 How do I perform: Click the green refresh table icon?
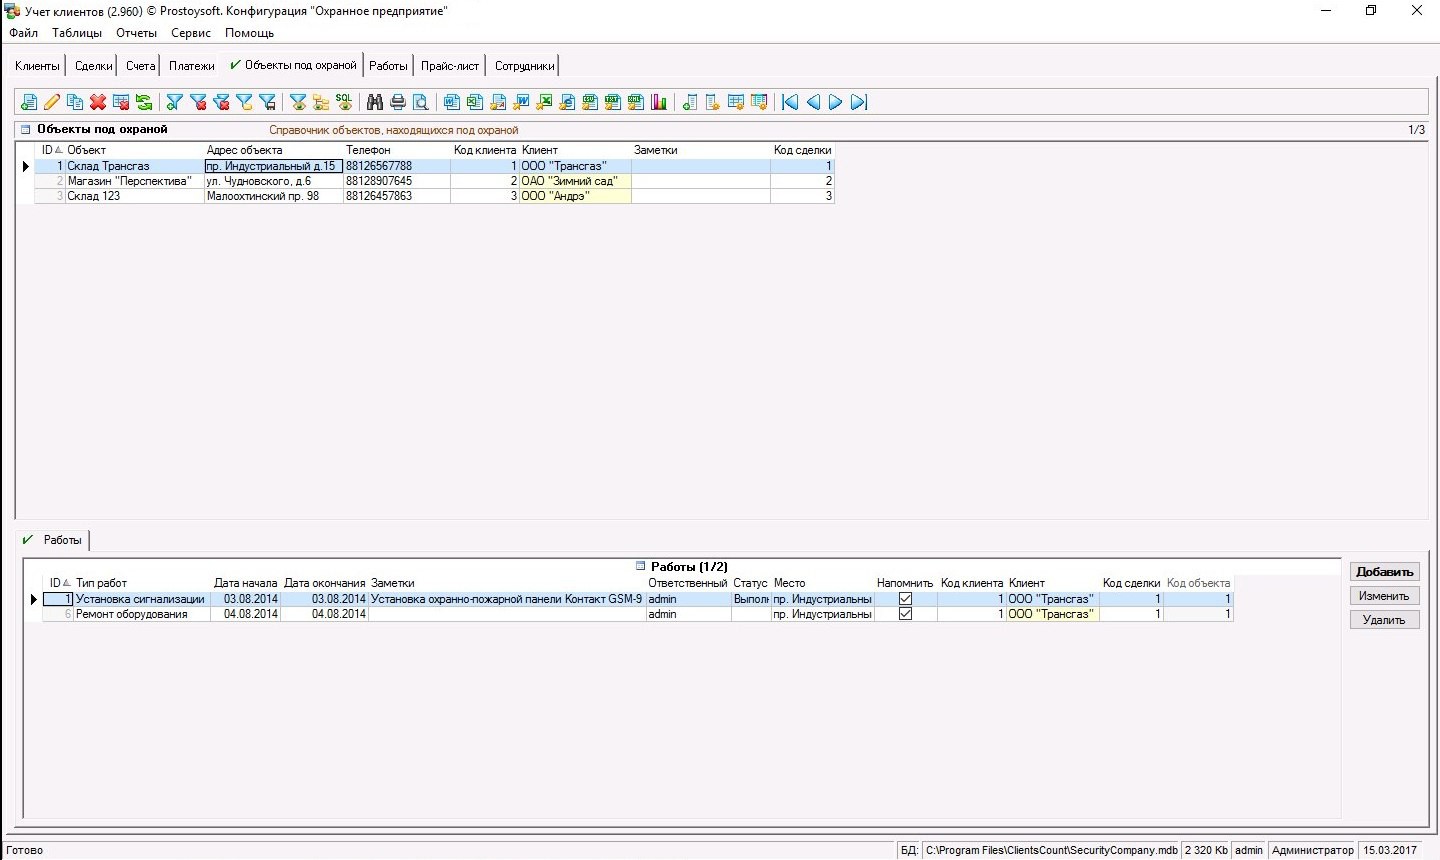(x=144, y=102)
